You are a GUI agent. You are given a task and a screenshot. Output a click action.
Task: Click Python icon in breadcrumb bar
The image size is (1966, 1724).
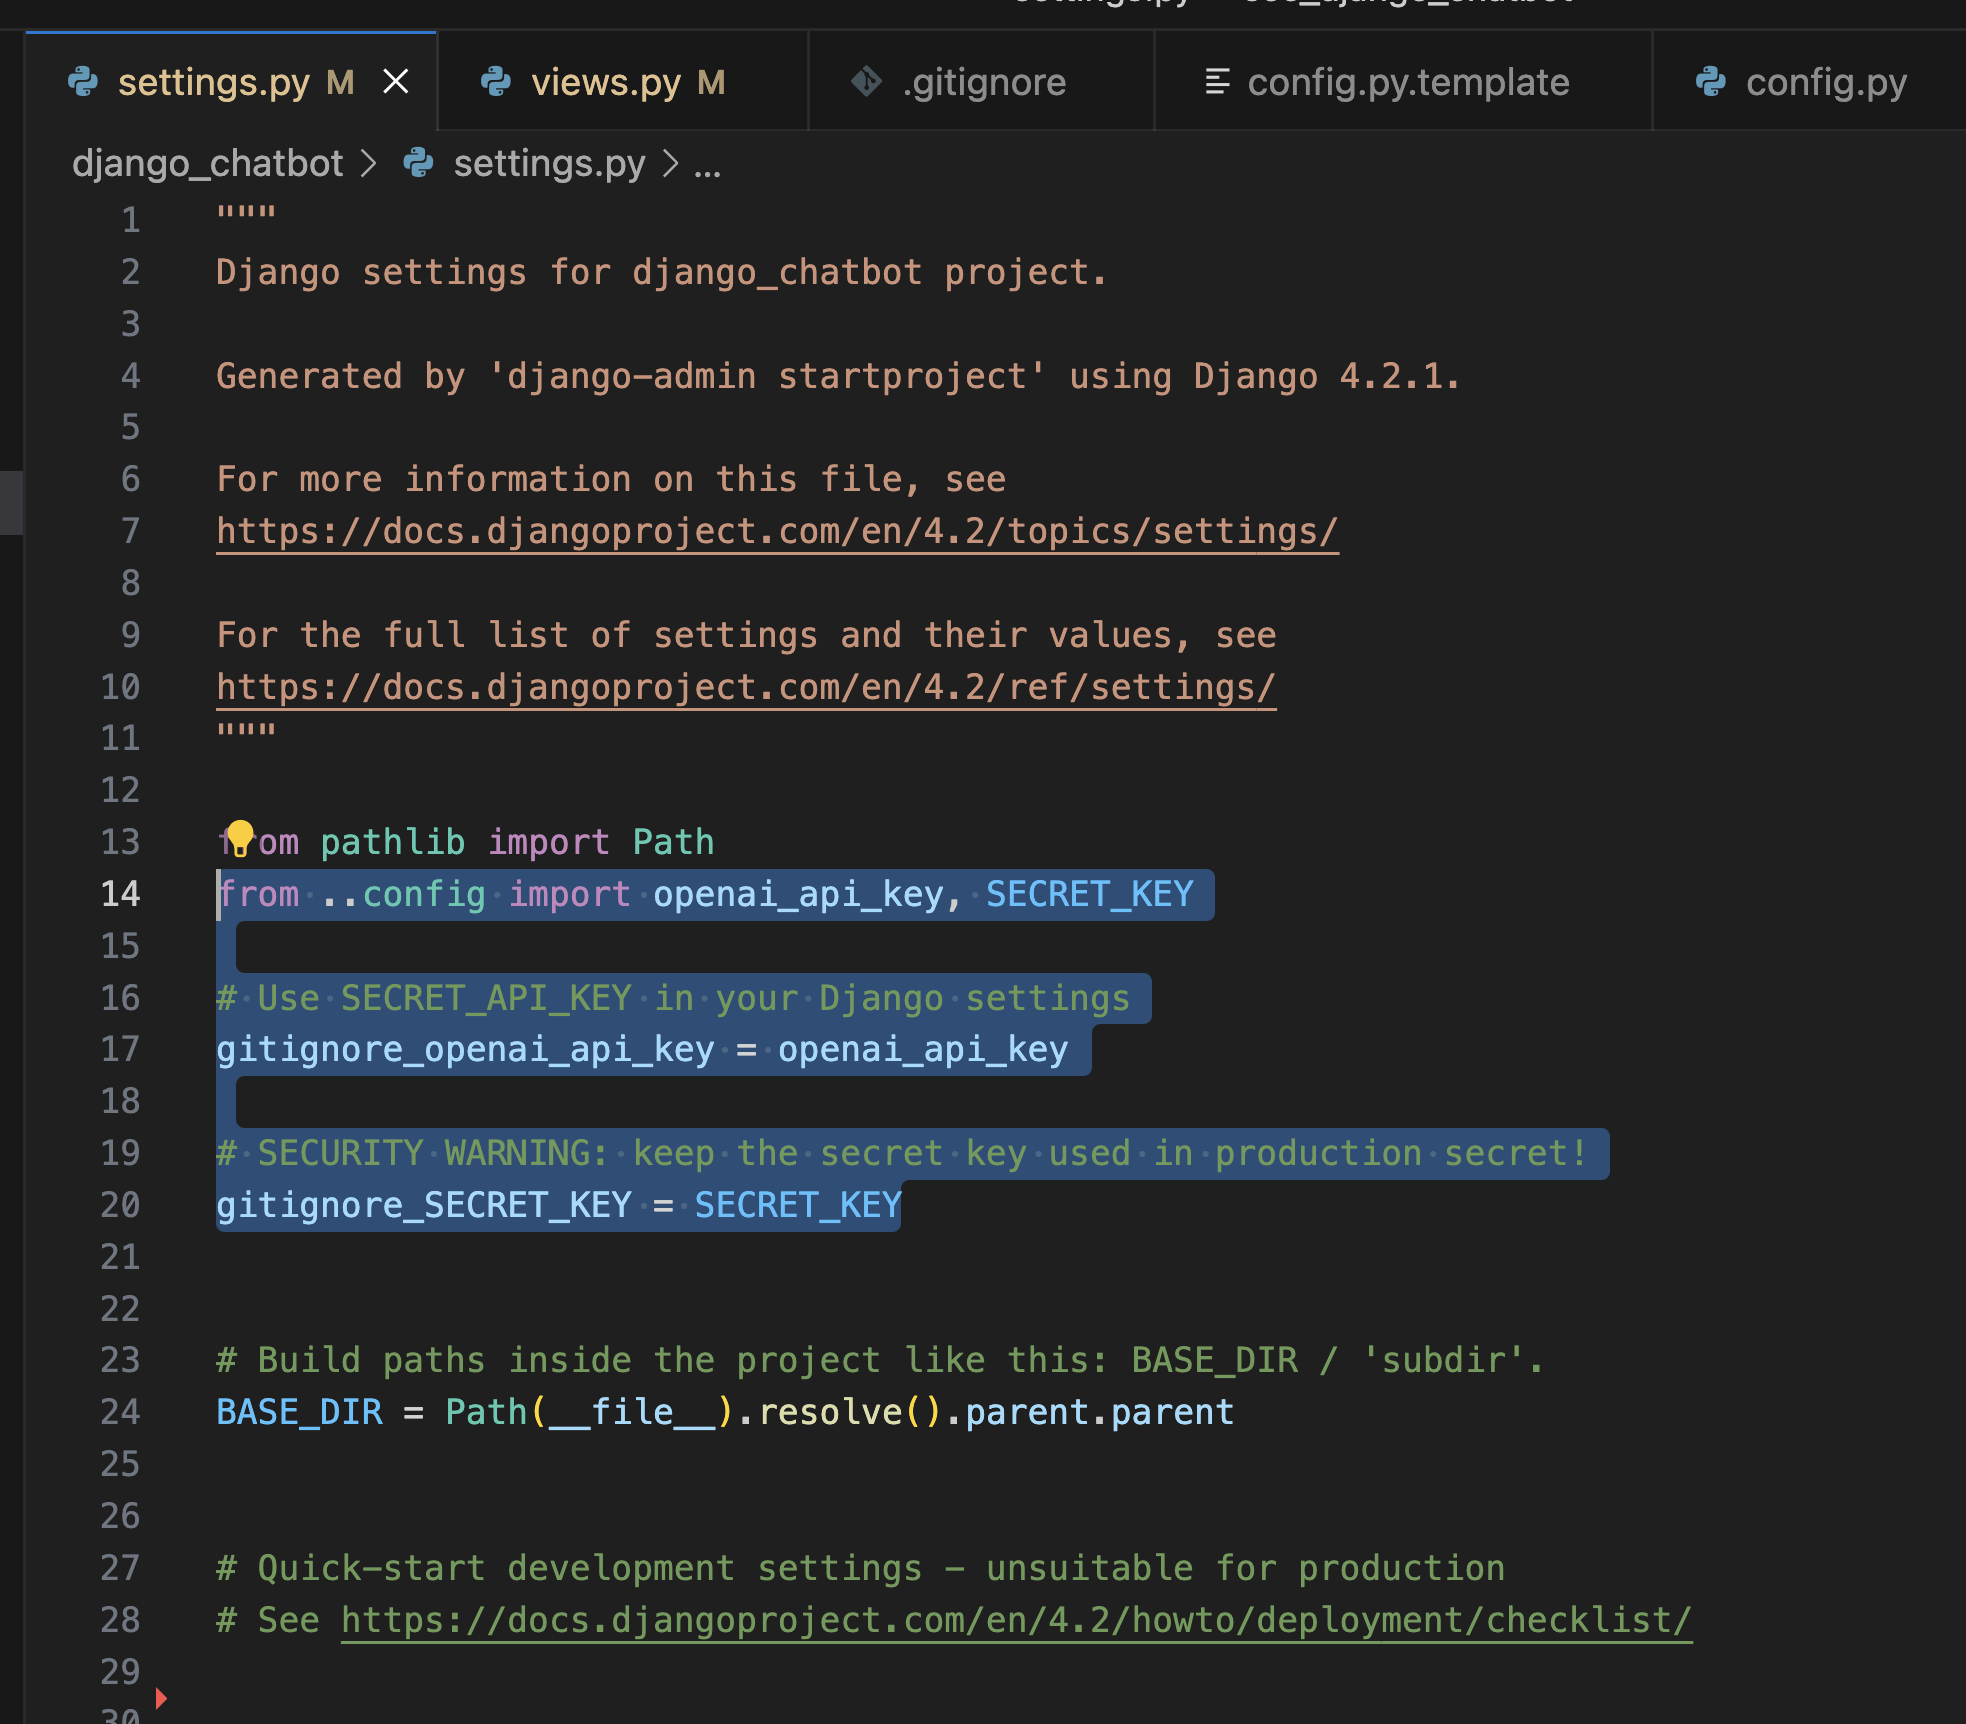[419, 163]
